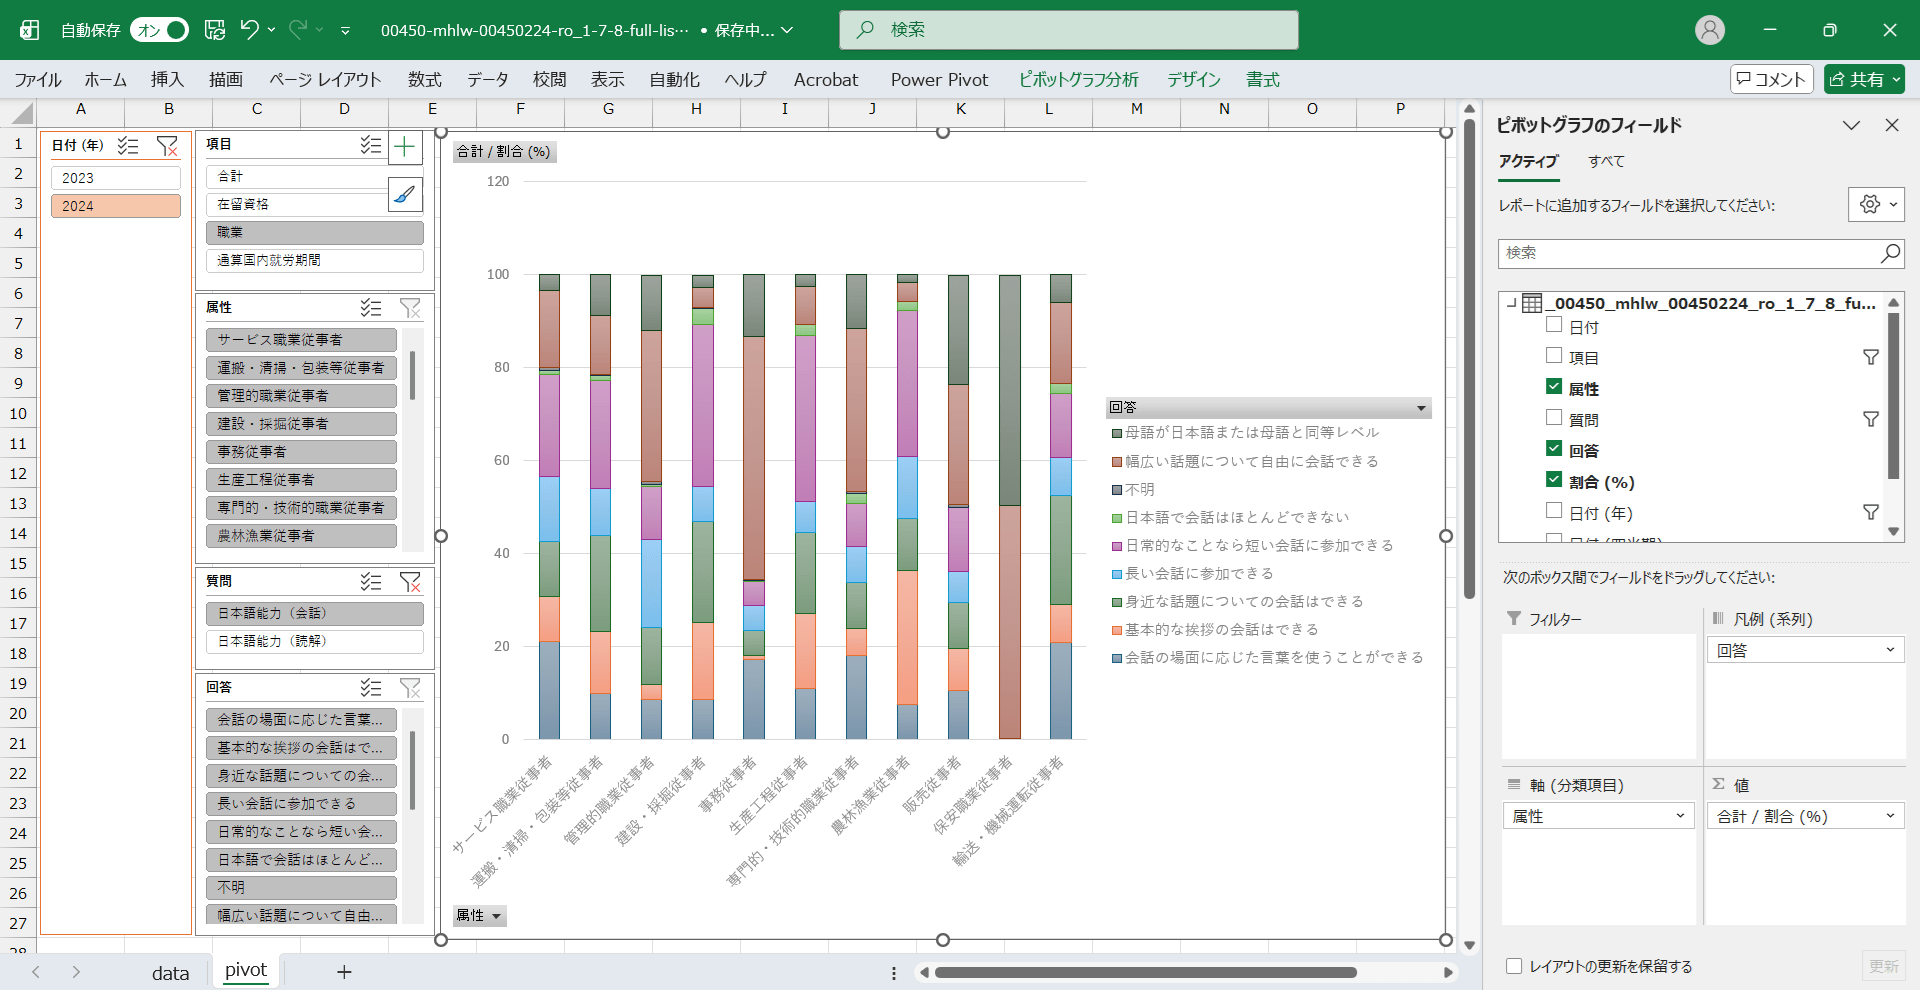Open the chart styles paintbrush icon
Screen dimensions: 1920x990
[404, 194]
